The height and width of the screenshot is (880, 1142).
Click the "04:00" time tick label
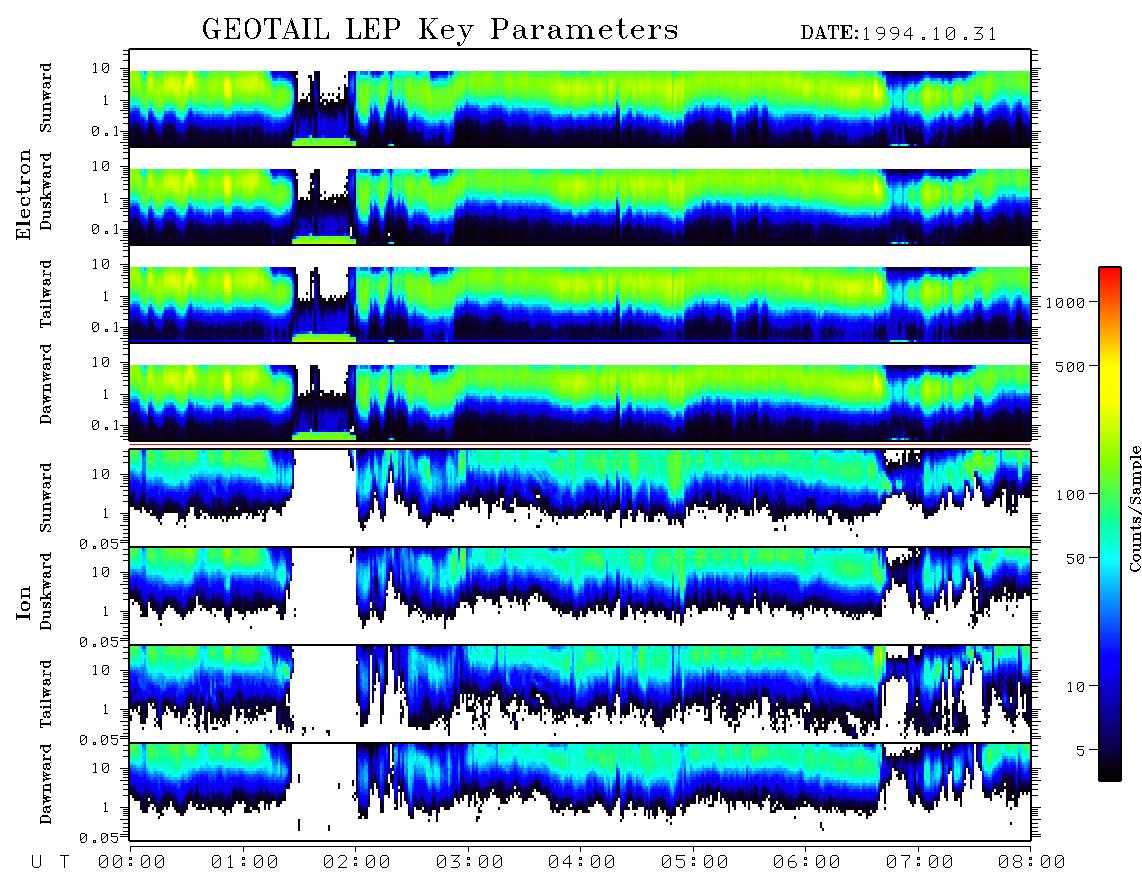click(x=582, y=863)
